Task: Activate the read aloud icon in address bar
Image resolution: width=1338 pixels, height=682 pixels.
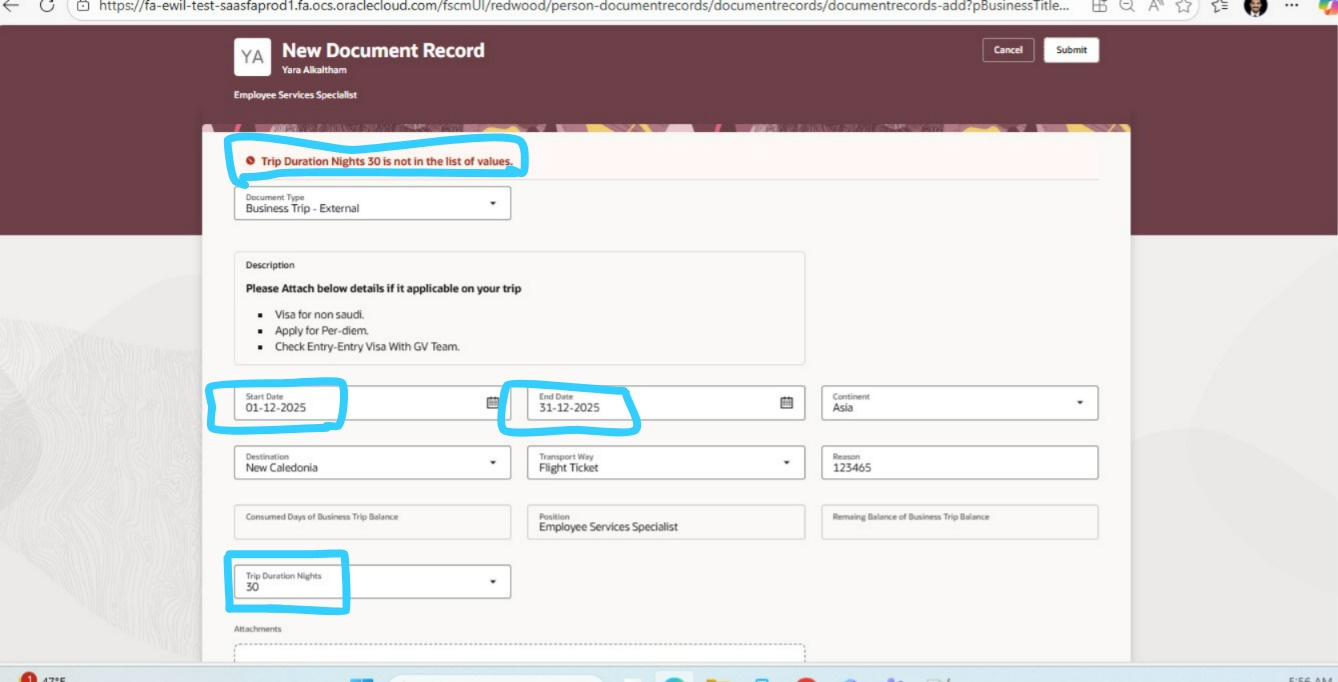Action: click(x=1156, y=6)
